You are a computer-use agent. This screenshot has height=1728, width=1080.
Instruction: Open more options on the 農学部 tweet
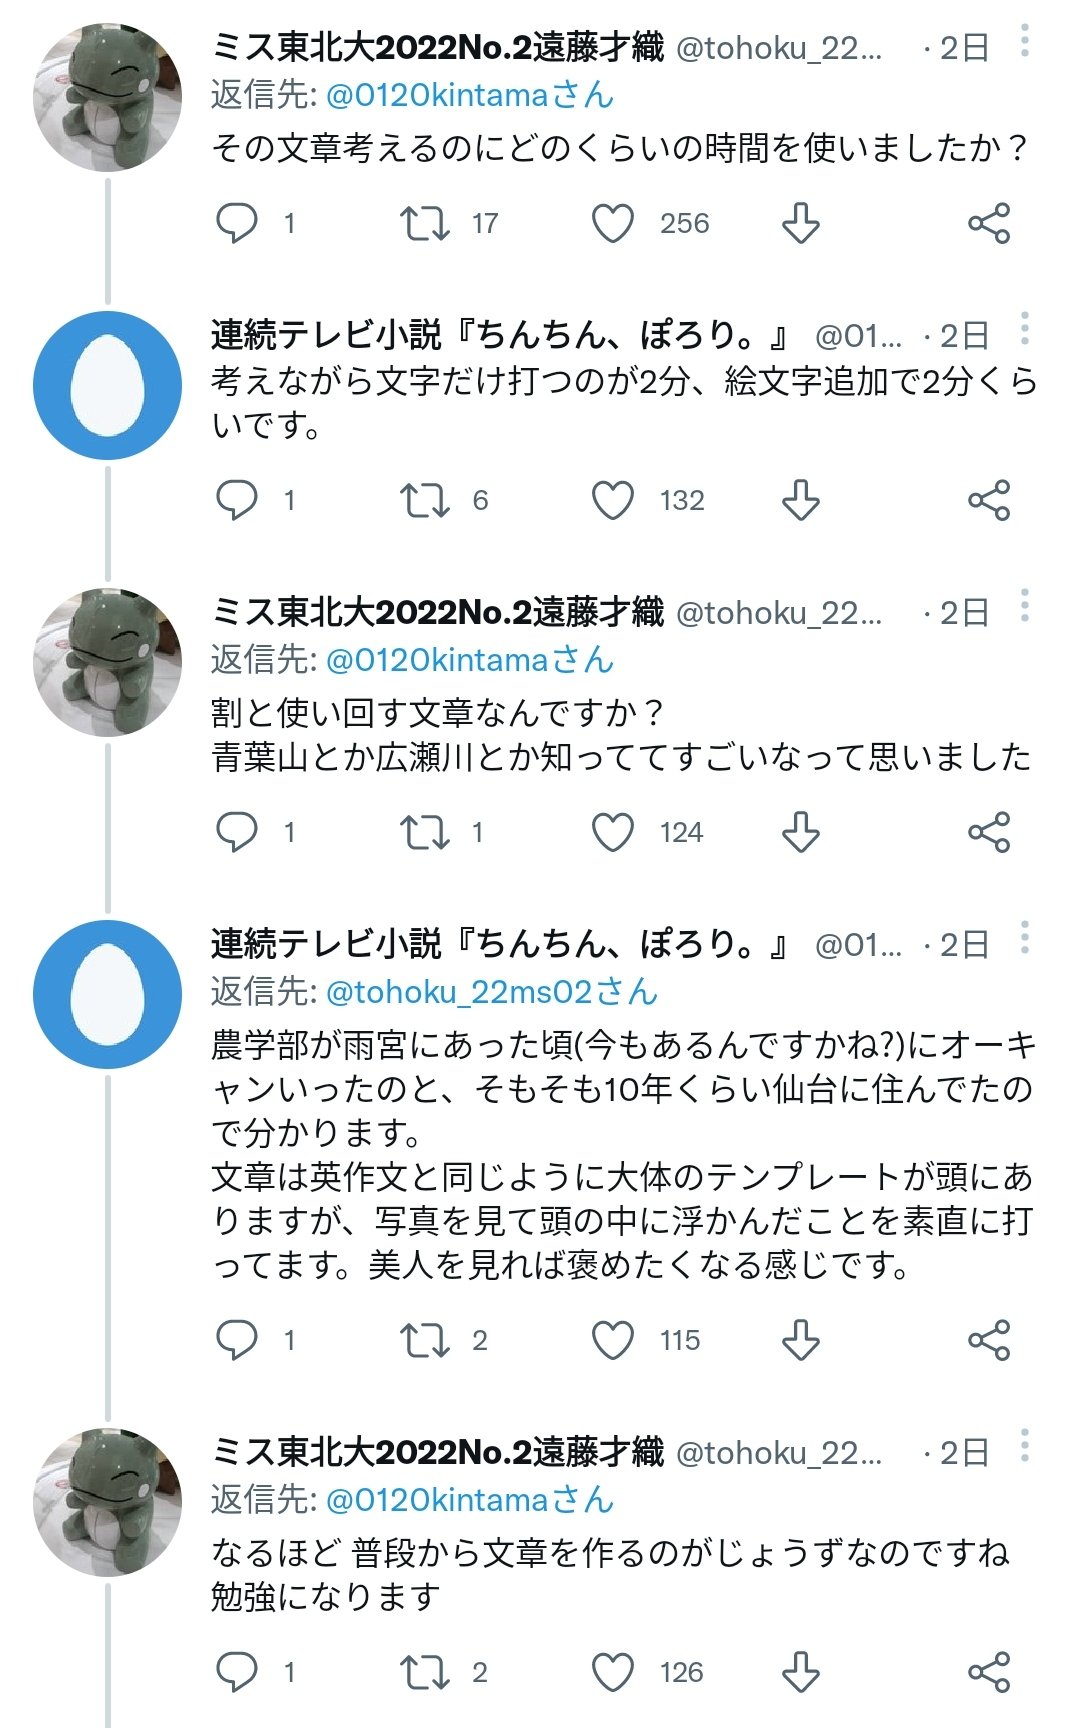pos(1024,938)
